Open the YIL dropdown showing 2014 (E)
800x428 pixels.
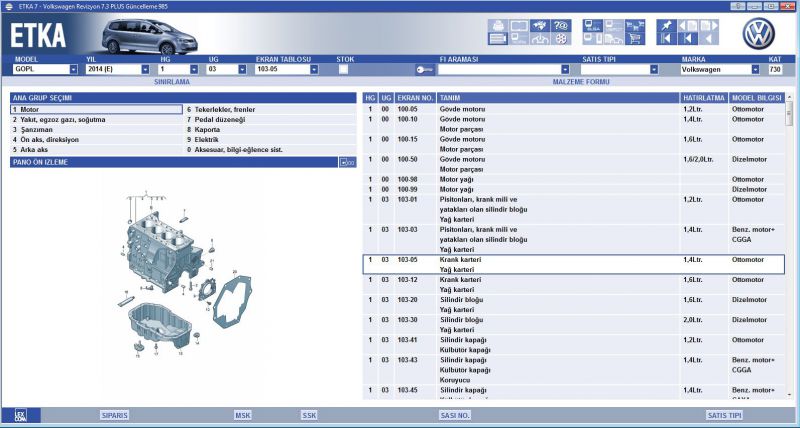[145, 69]
